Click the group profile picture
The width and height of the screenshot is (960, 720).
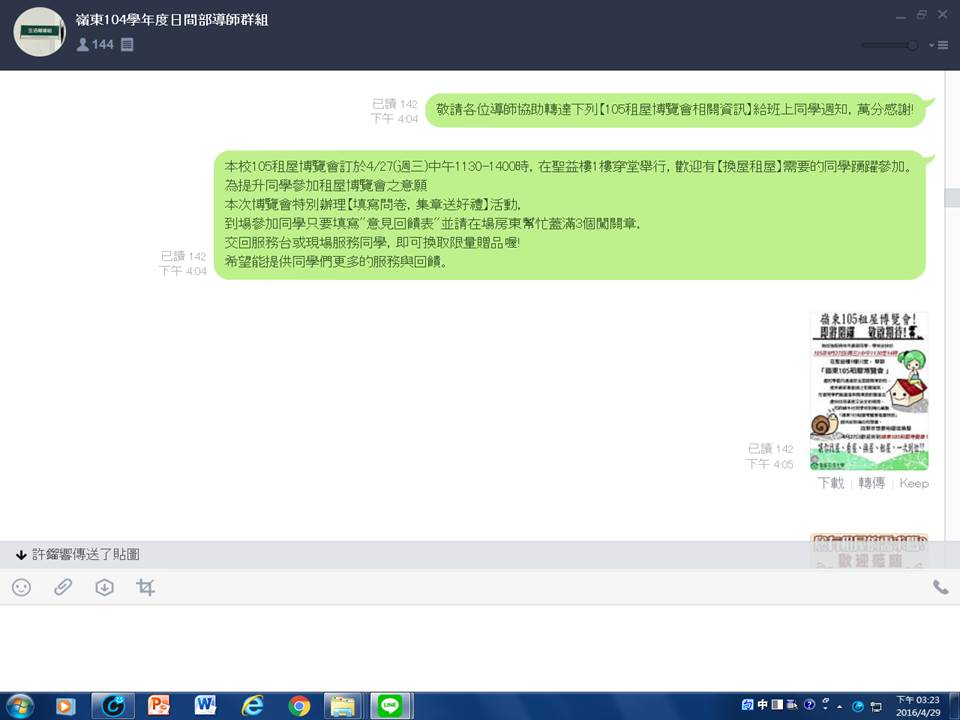tap(40, 32)
